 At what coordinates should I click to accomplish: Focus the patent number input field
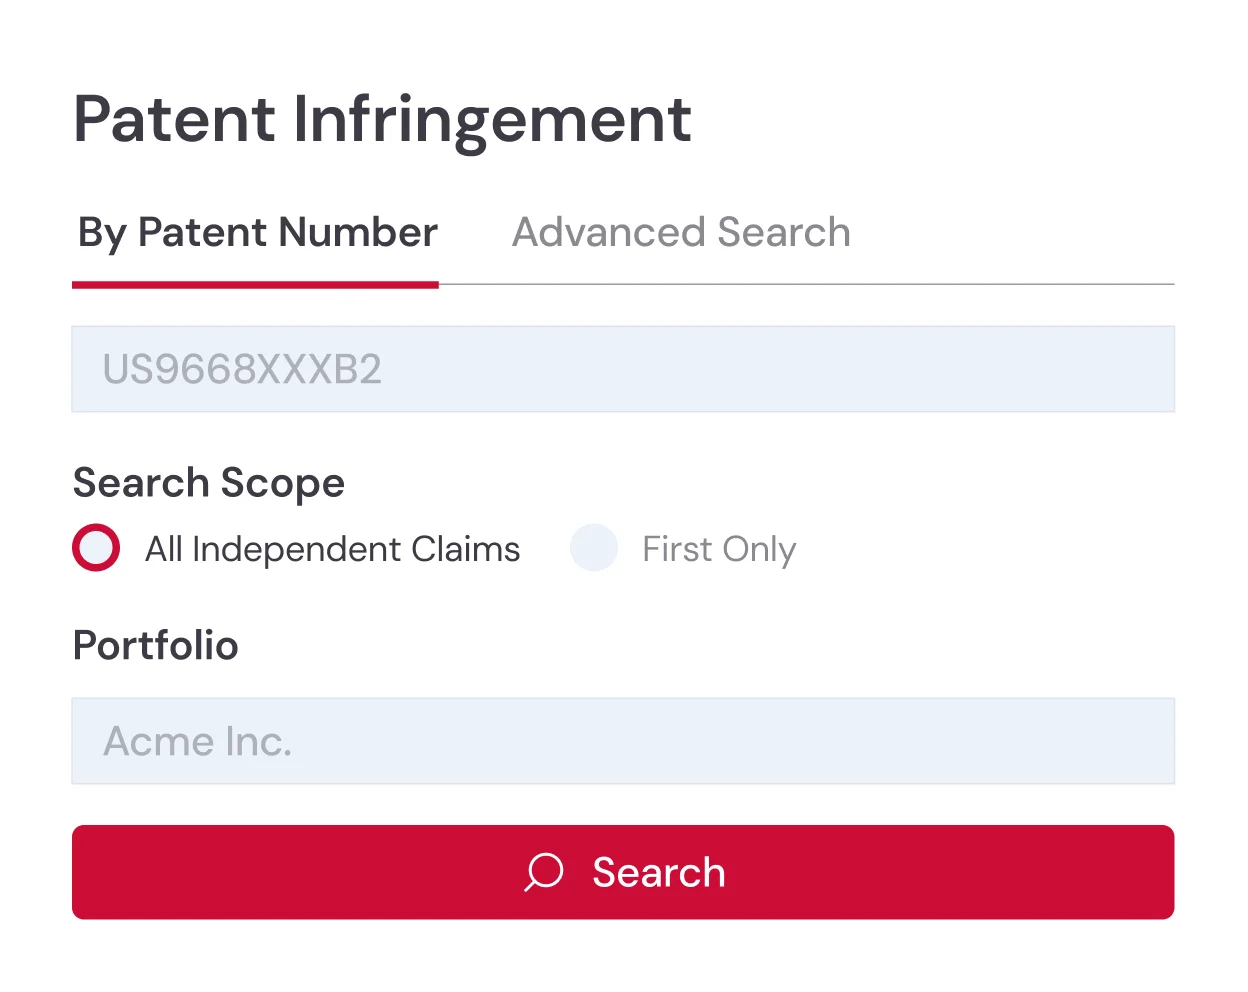(x=623, y=369)
